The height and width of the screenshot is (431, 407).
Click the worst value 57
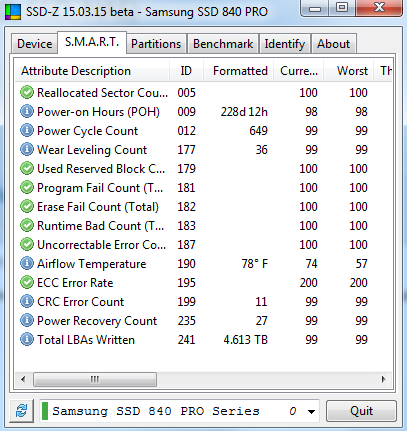click(x=361, y=264)
